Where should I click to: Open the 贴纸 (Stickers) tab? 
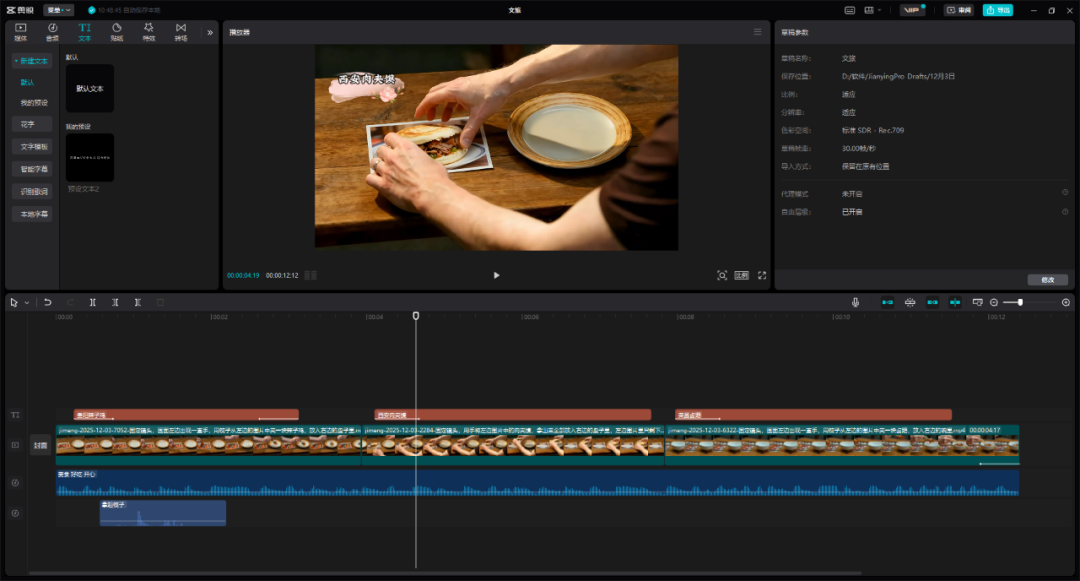[116, 32]
